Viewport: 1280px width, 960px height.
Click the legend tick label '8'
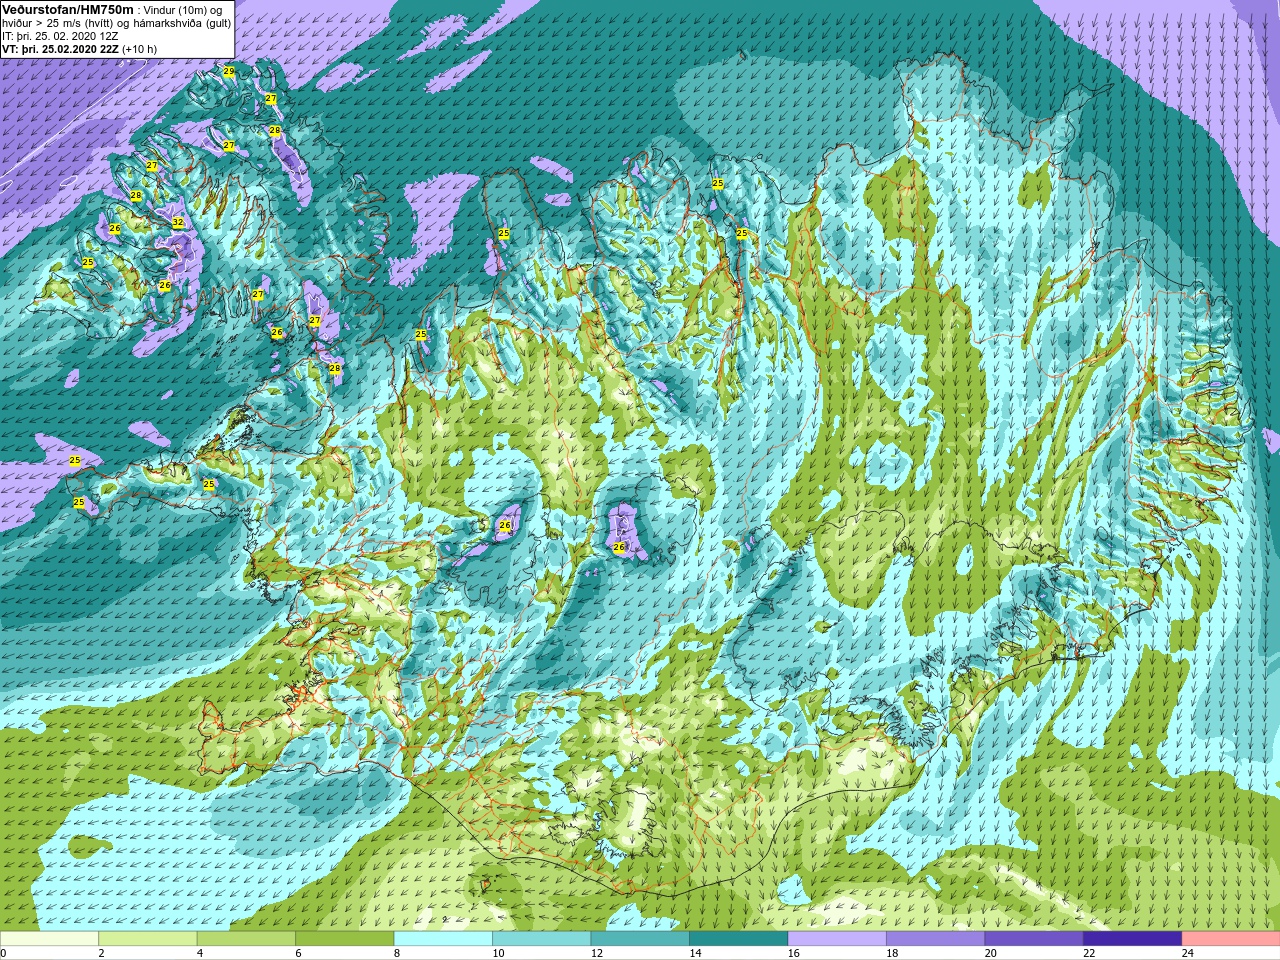[x=397, y=953]
